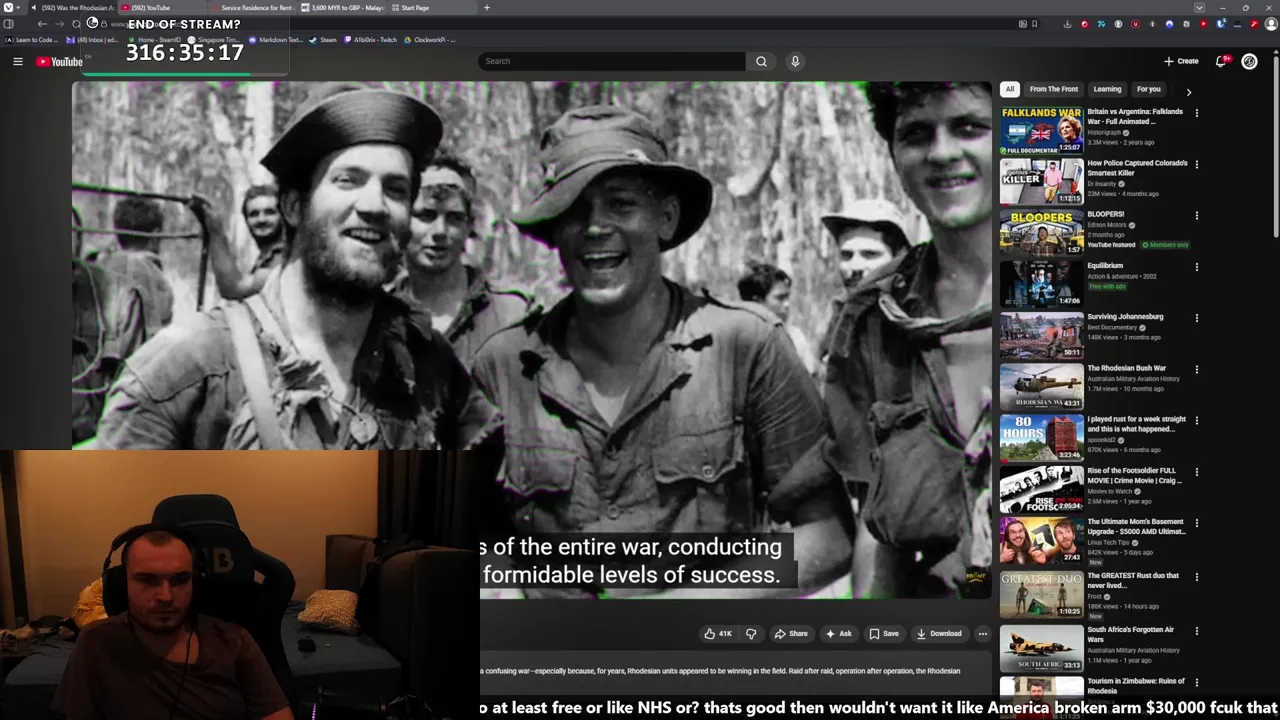
Task: Open the YouTube guide hamburger menu
Action: (x=17, y=62)
